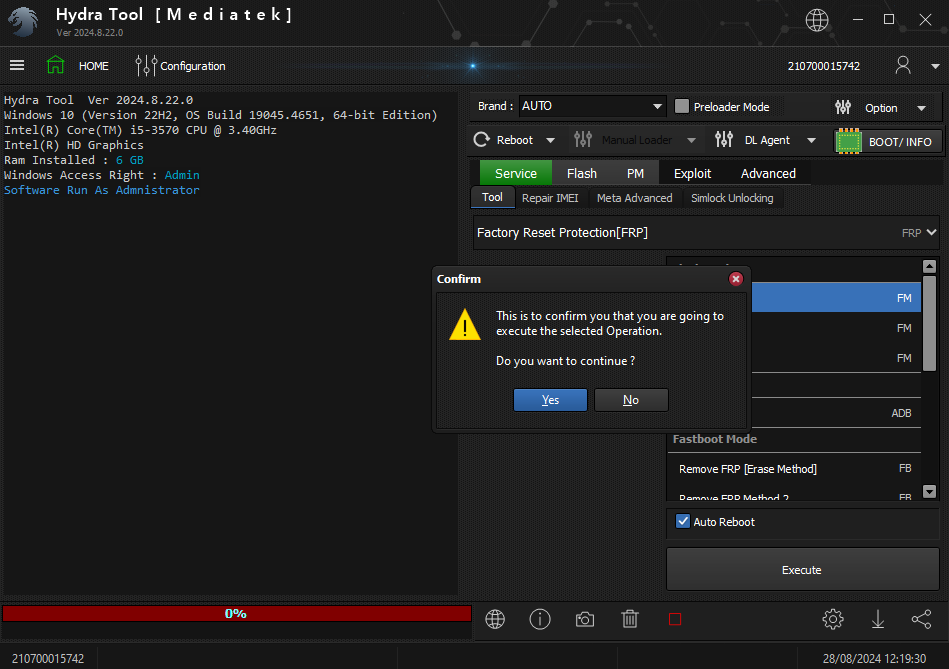Close the Confirm dialog with red X
Image resolution: width=949 pixels, height=669 pixels.
click(735, 278)
